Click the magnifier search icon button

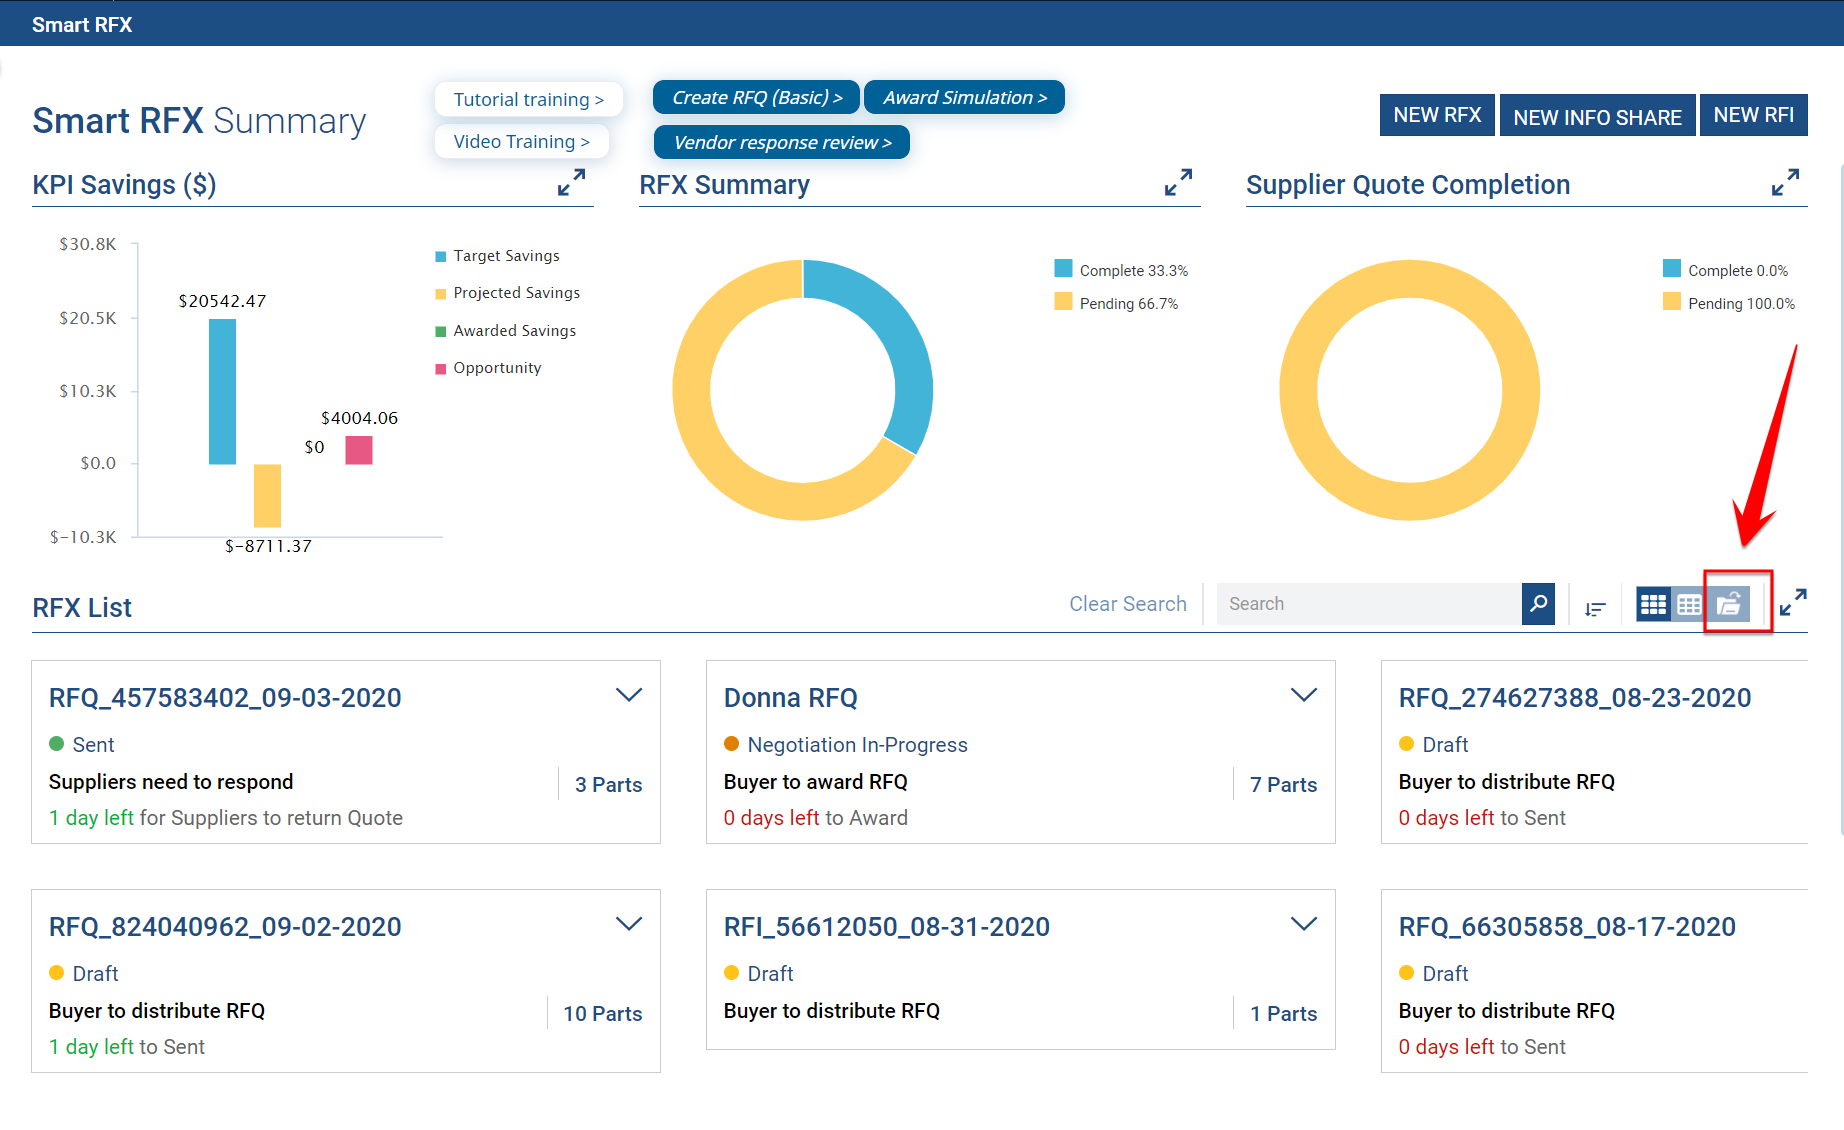[x=1538, y=604]
